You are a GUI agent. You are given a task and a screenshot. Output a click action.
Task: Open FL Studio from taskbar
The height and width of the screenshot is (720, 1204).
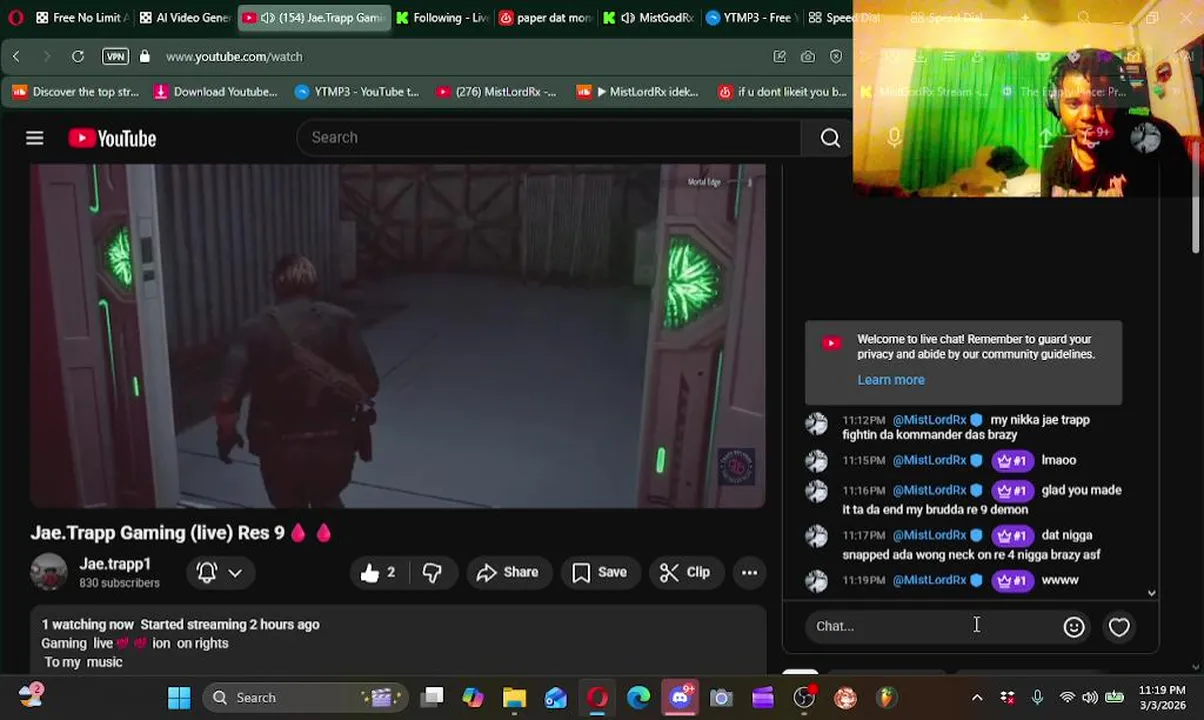[x=886, y=698]
